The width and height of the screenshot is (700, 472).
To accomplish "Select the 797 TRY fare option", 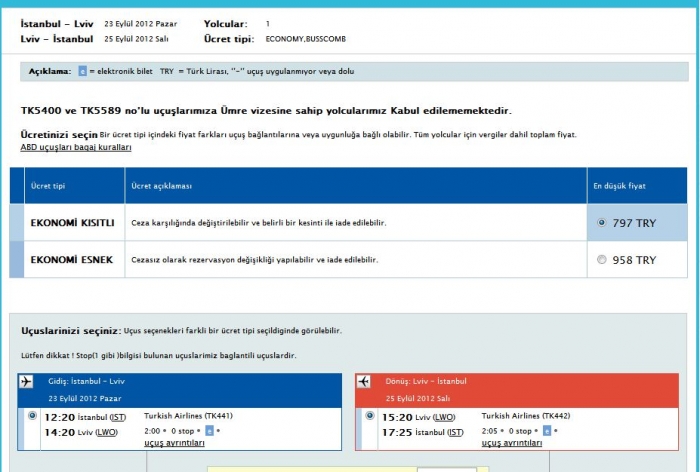I will pos(601,223).
